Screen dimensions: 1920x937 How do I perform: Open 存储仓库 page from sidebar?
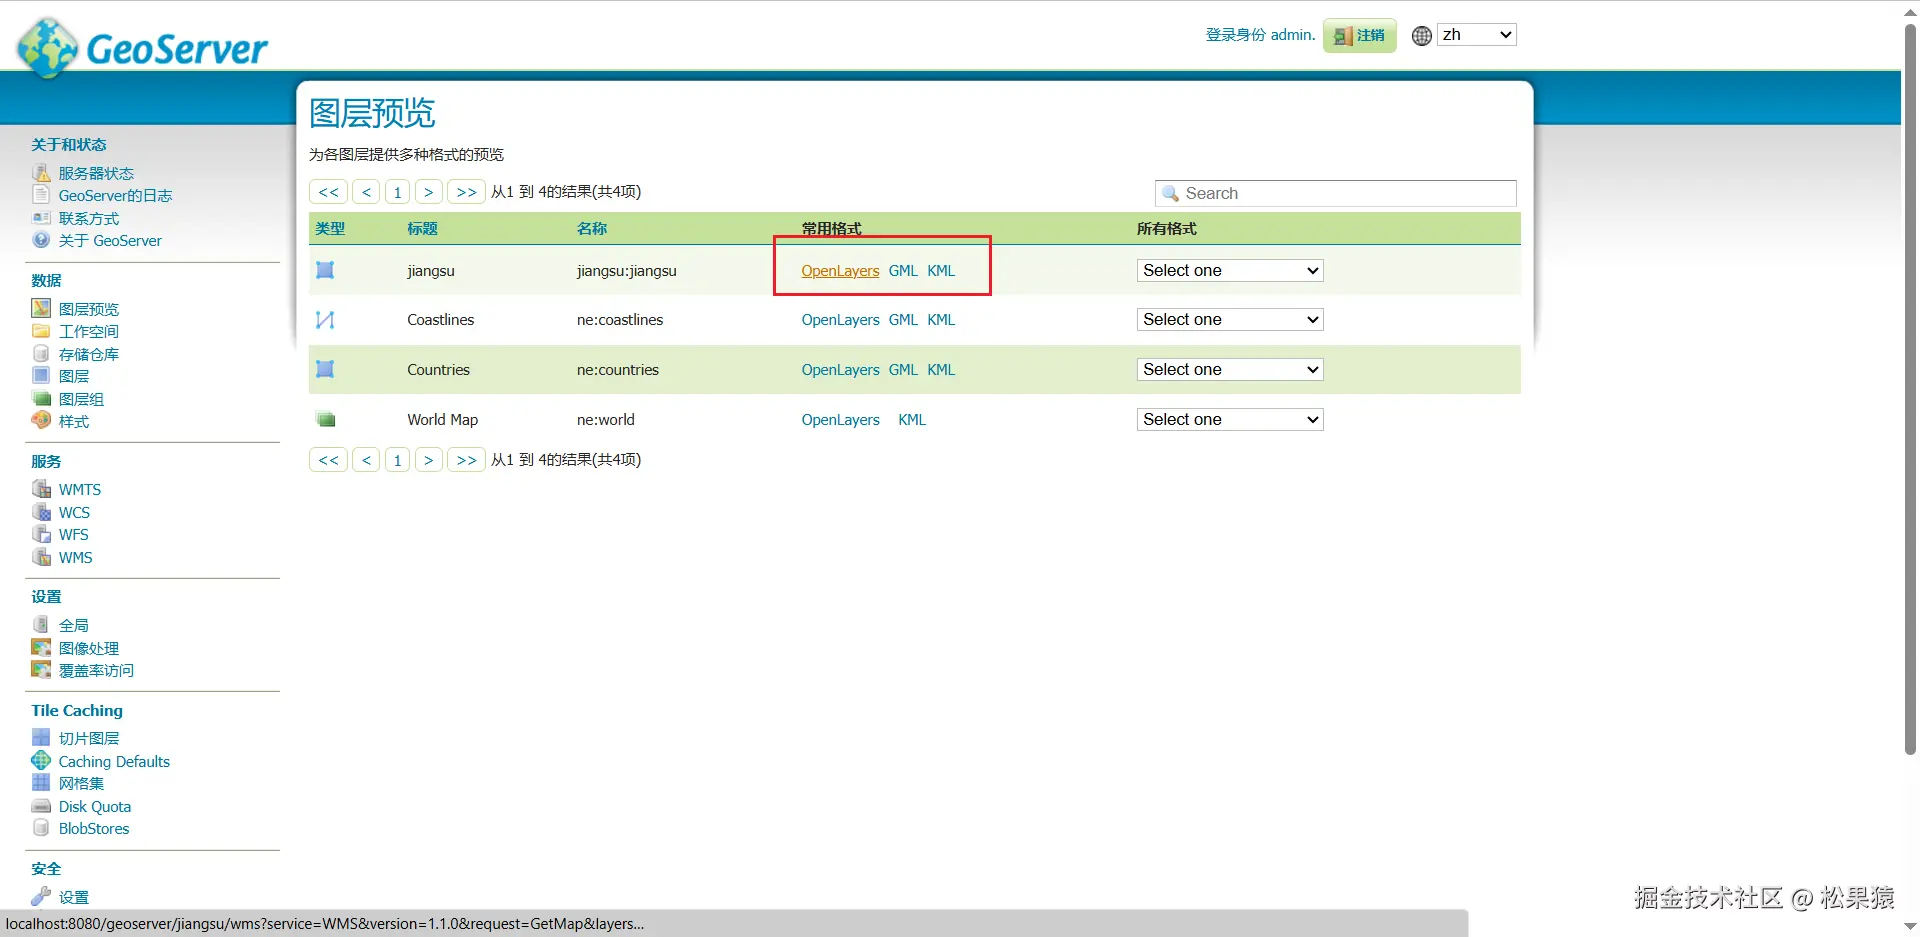[x=89, y=354]
